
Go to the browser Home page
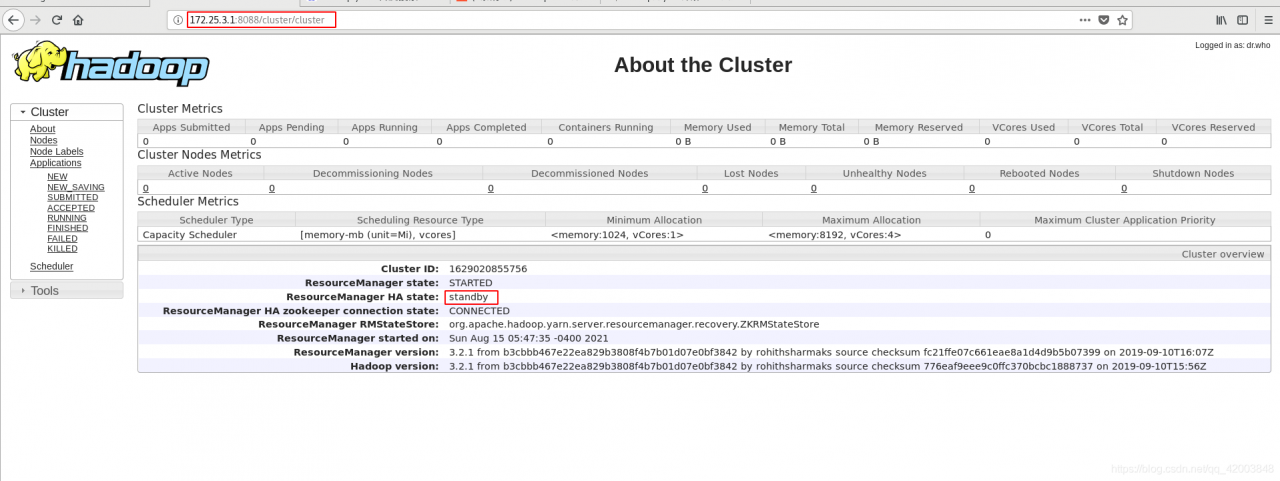tap(78, 20)
